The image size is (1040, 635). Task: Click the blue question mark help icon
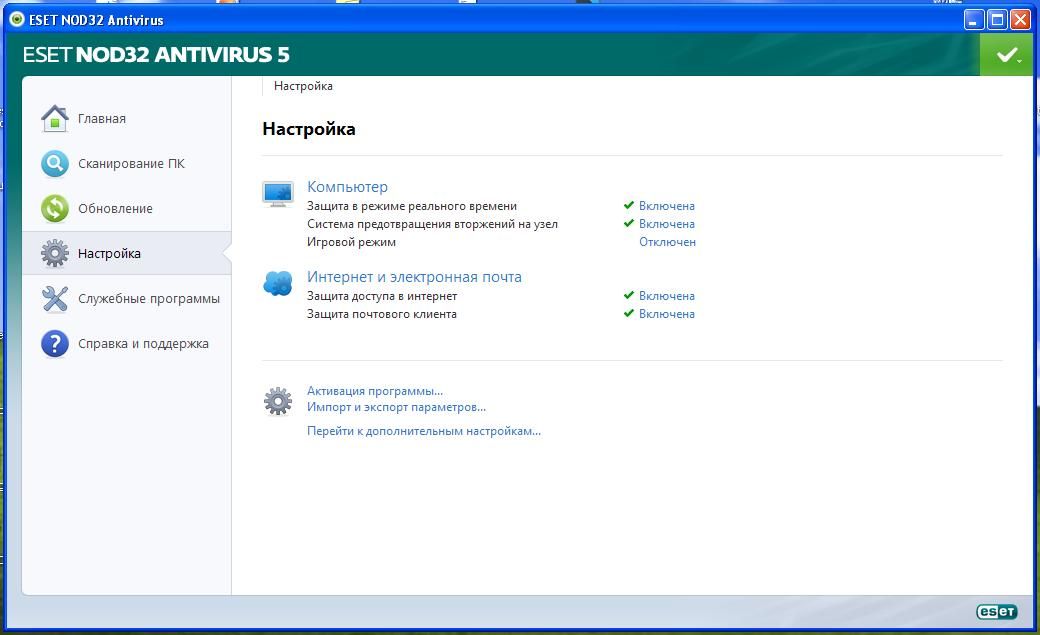54,343
